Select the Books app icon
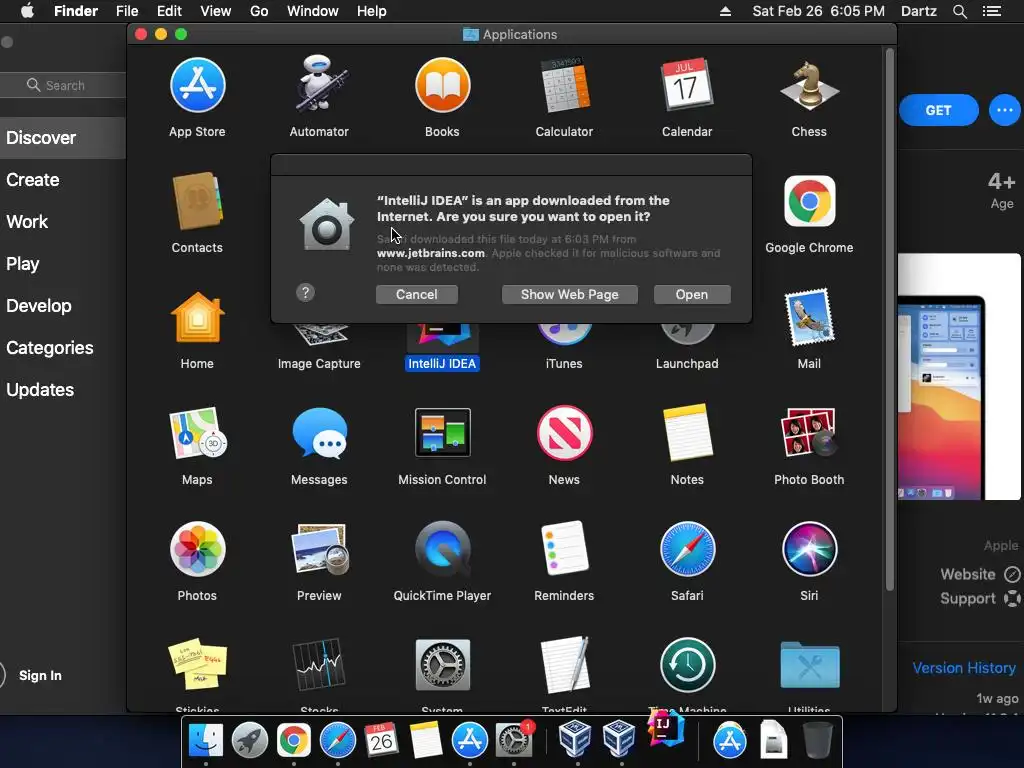The image size is (1024, 768). (x=442, y=86)
